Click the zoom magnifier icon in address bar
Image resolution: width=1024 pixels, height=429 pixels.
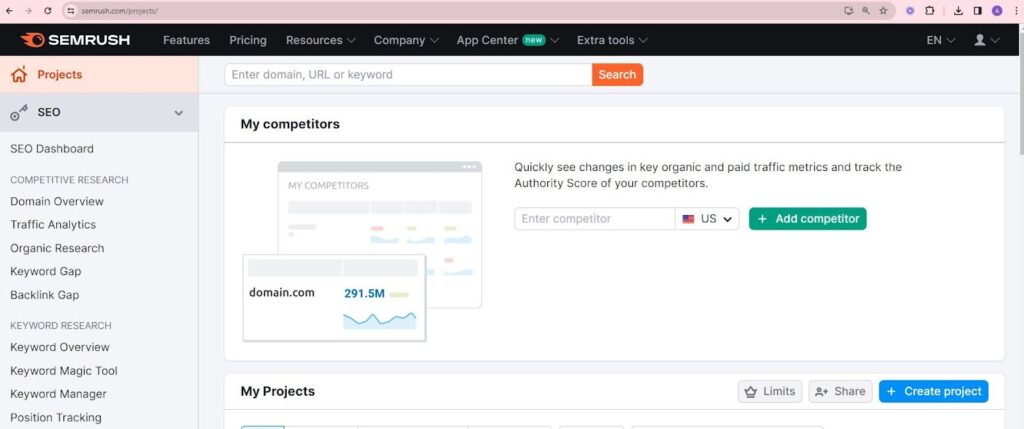coord(866,11)
